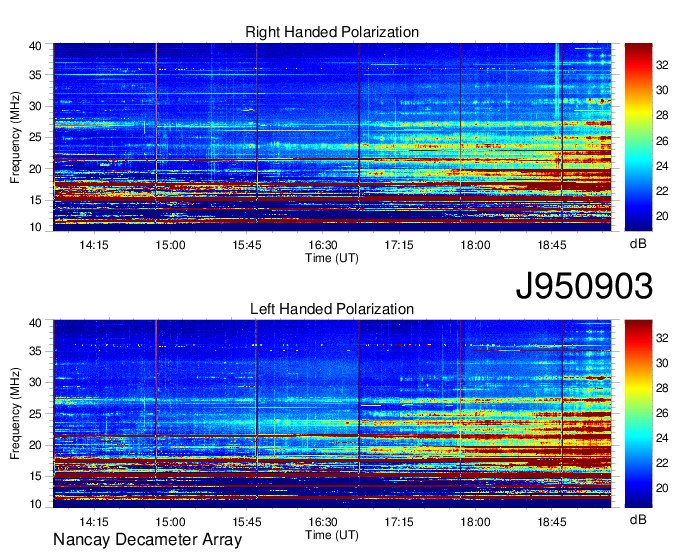Screen dimensions: 680x552
Task: Click the 16:30 time tick of Right Handed plot
Action: coord(323,245)
